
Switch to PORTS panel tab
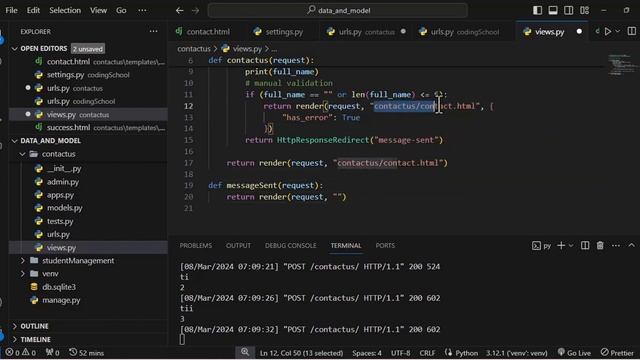pyautogui.click(x=385, y=246)
